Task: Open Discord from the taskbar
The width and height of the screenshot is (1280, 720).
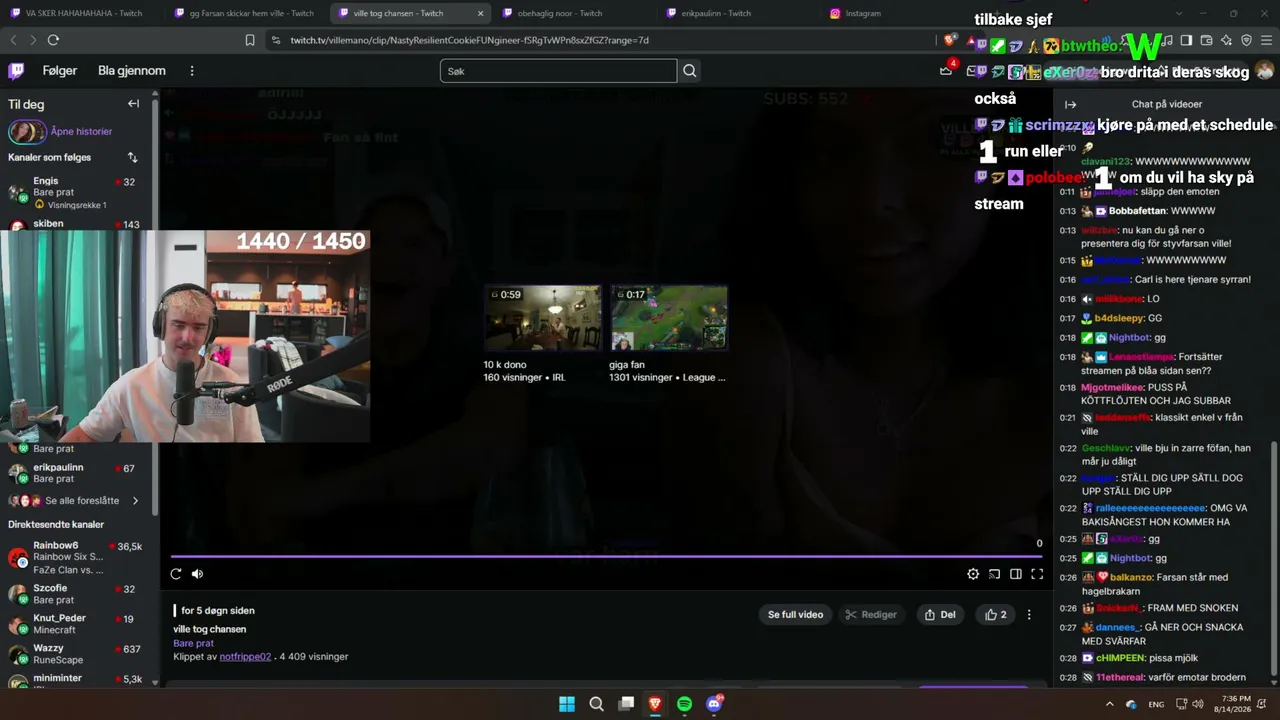Action: [x=714, y=704]
